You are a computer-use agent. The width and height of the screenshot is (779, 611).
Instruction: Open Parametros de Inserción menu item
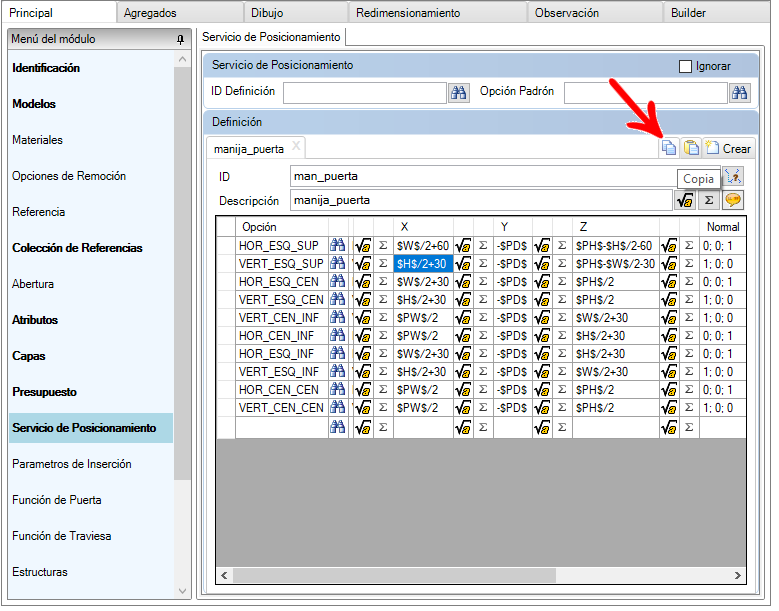pyautogui.click(x=72, y=464)
